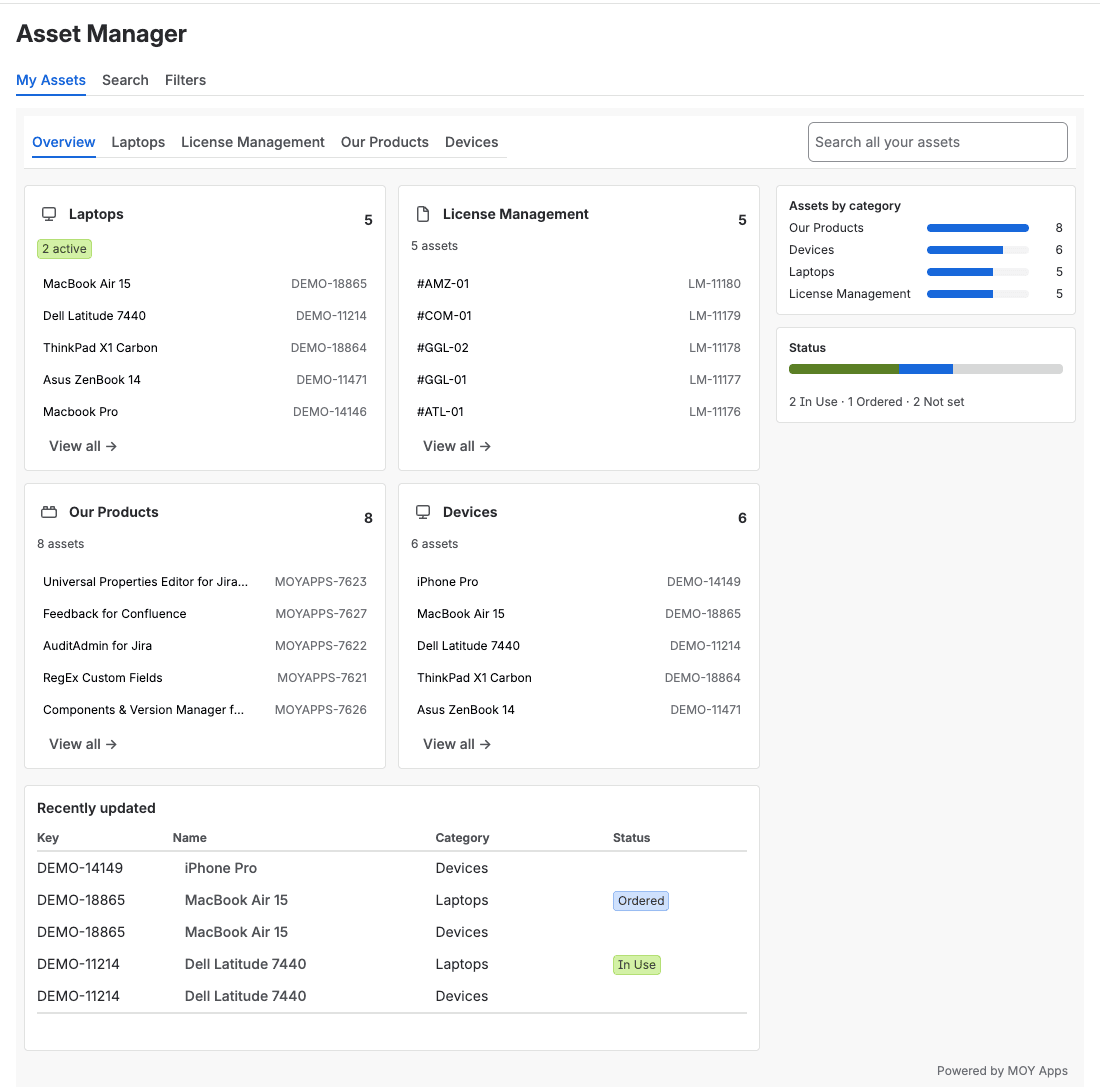This screenshot has height=1091, width=1100.
Task: Open Feedback for Confluence product
Action: (x=205, y=614)
